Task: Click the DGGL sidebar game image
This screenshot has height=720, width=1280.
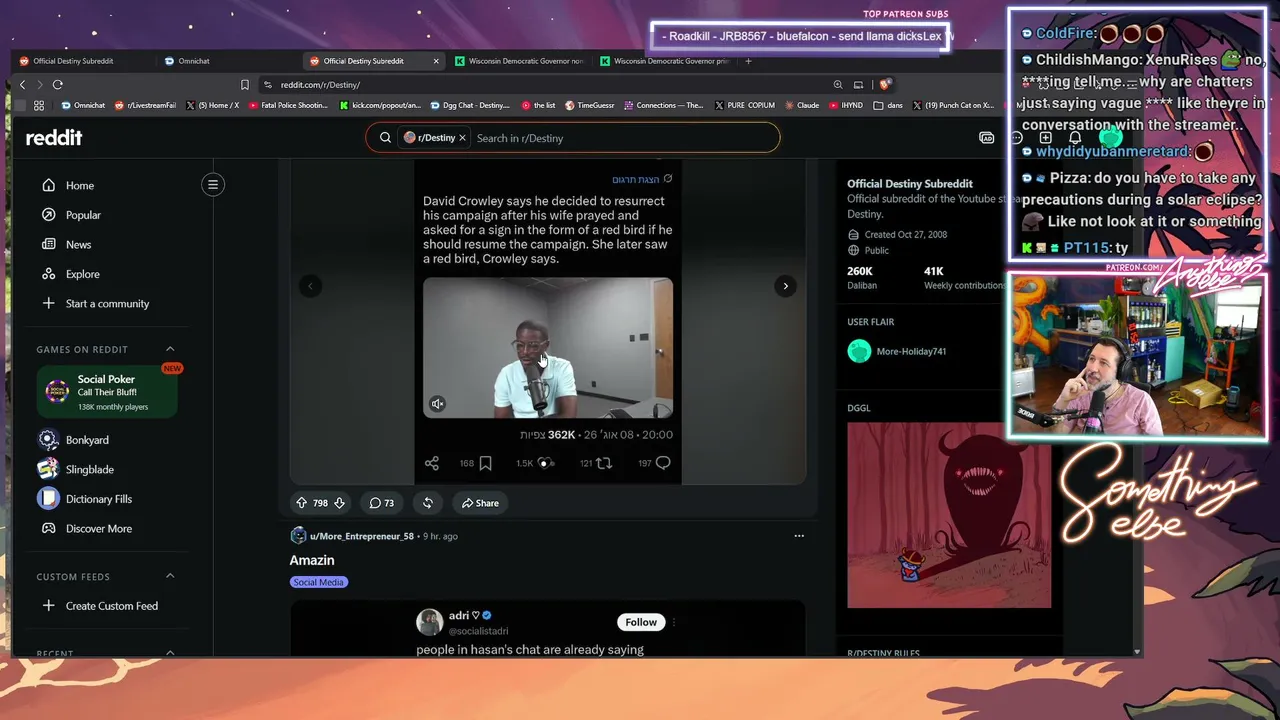Action: point(949,515)
